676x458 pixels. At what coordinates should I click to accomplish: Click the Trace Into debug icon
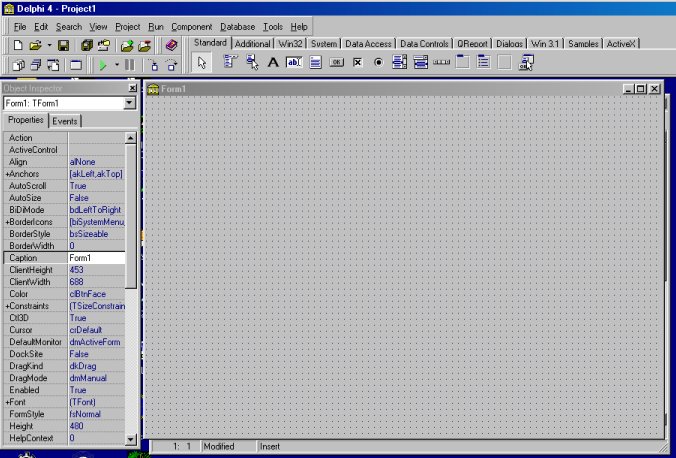pyautogui.click(x=154, y=65)
